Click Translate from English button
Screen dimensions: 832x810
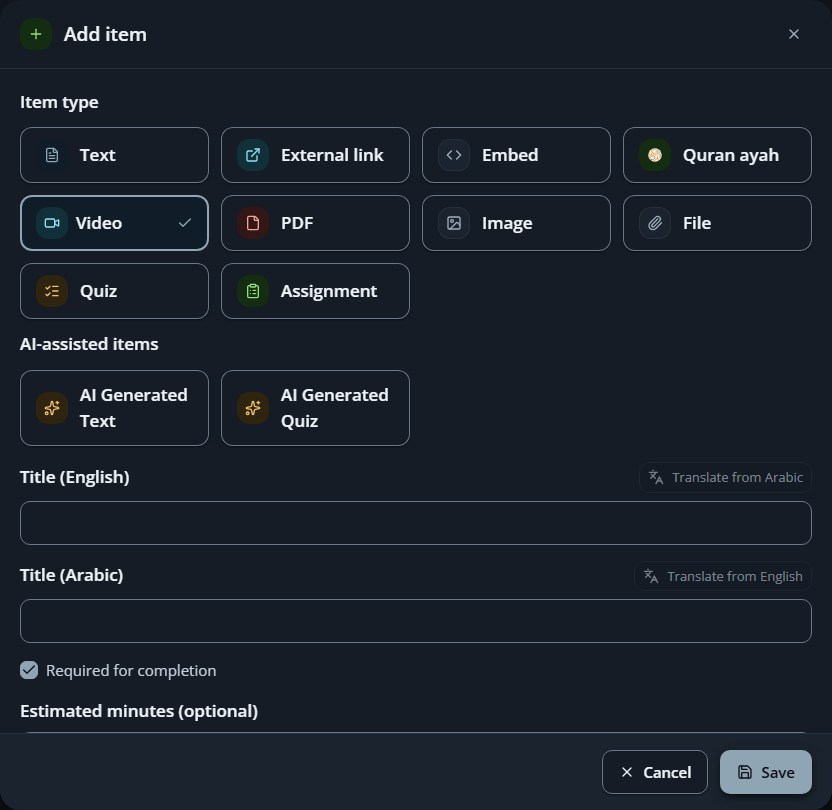[x=723, y=576]
